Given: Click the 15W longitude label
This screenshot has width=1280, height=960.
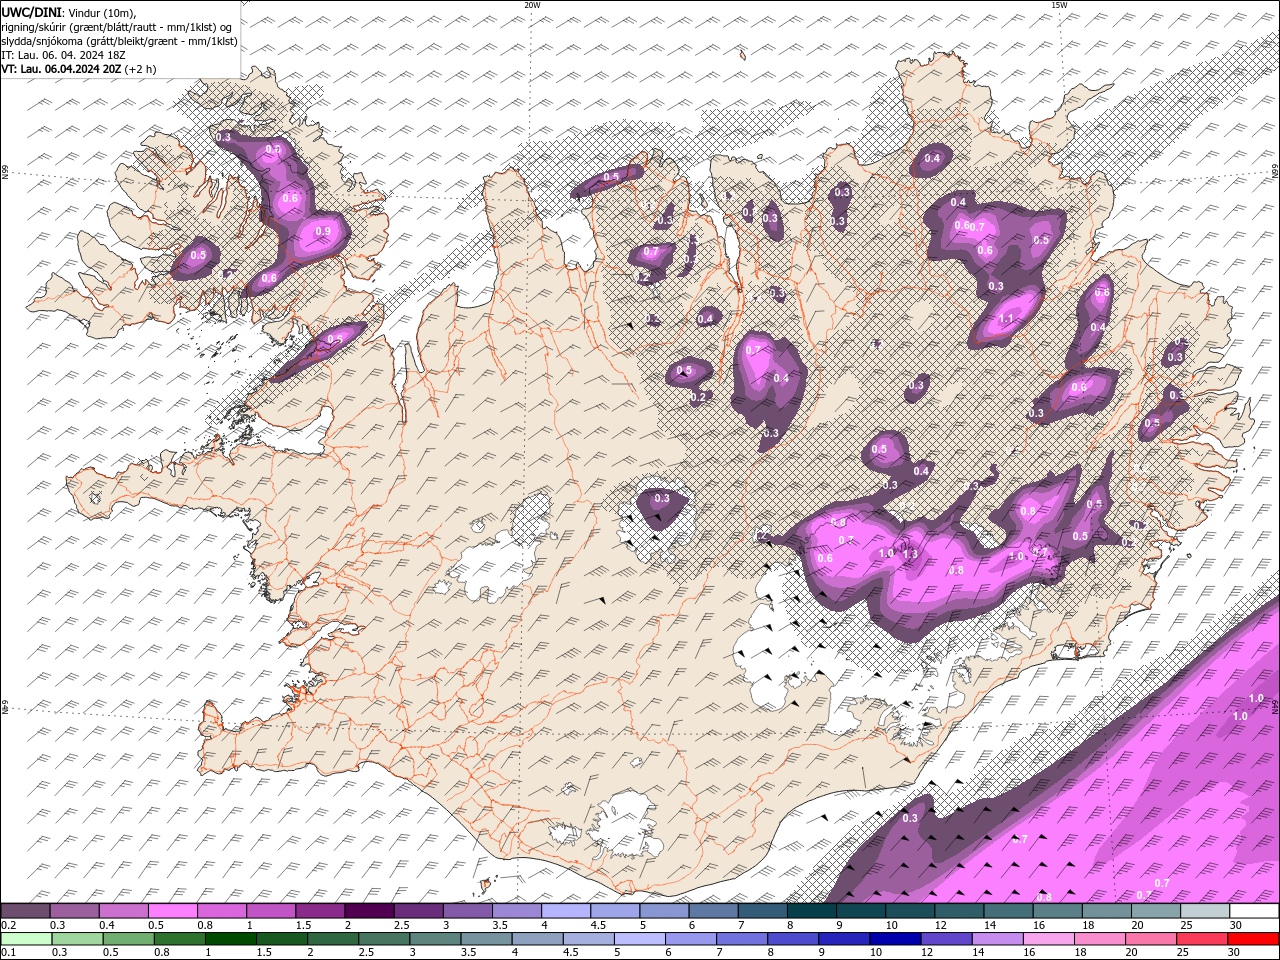Looking at the screenshot, I should (1059, 5).
